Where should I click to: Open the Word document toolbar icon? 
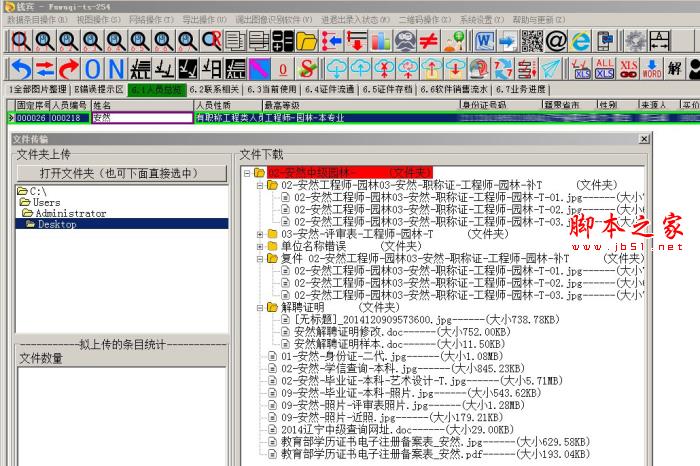(x=484, y=41)
